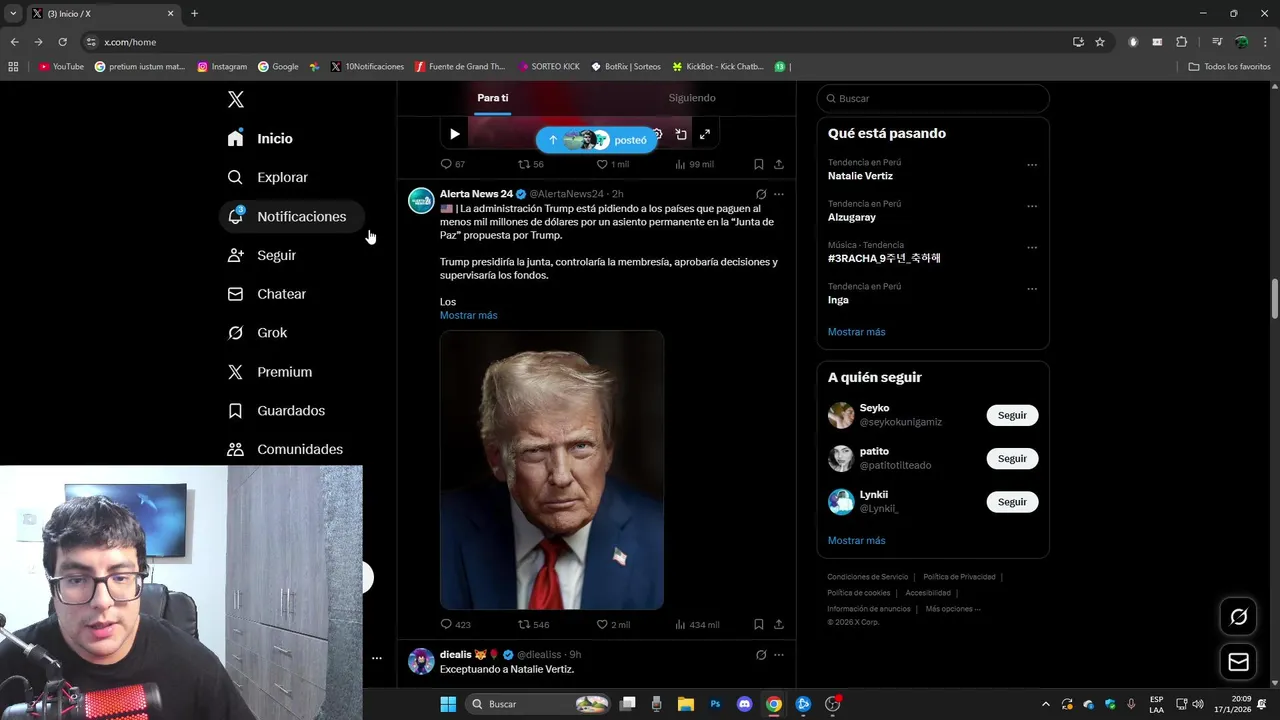Reply to post with 67 comments
This screenshot has width=1280, height=720.
pyautogui.click(x=453, y=164)
